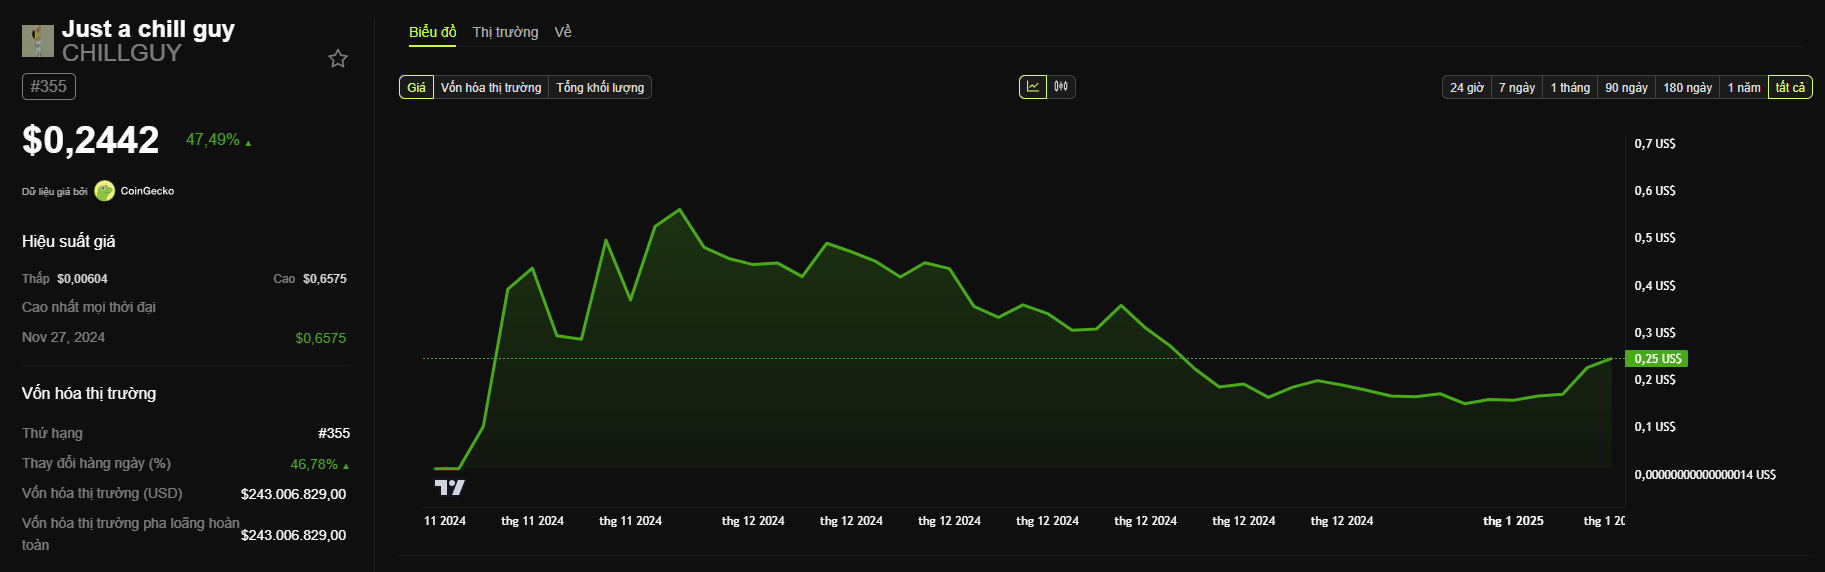This screenshot has height=572, width=1825.
Task: Click the #355 rank badge
Action: coord(49,86)
